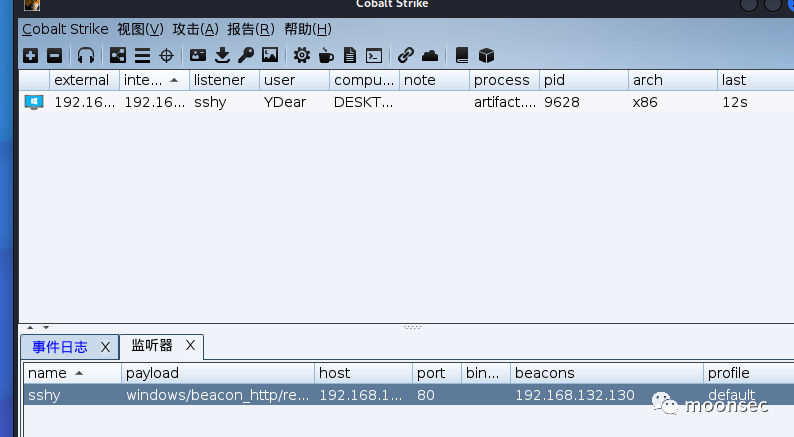794x437 pixels.
Task: Click the coffee cup Java applet icon
Action: tap(326, 55)
